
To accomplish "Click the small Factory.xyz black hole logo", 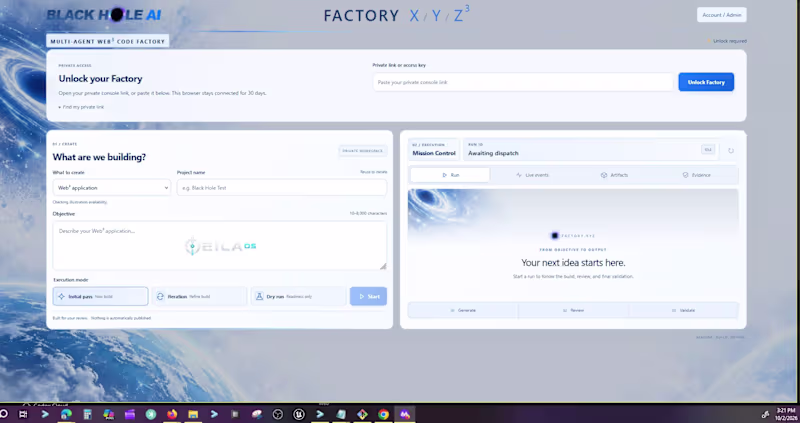I will point(555,236).
